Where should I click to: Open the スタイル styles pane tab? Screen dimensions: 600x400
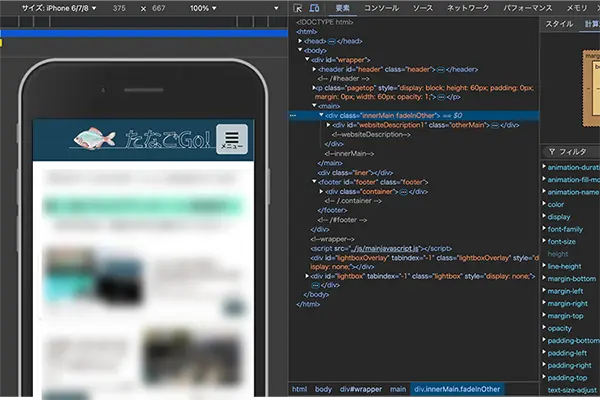(x=559, y=24)
